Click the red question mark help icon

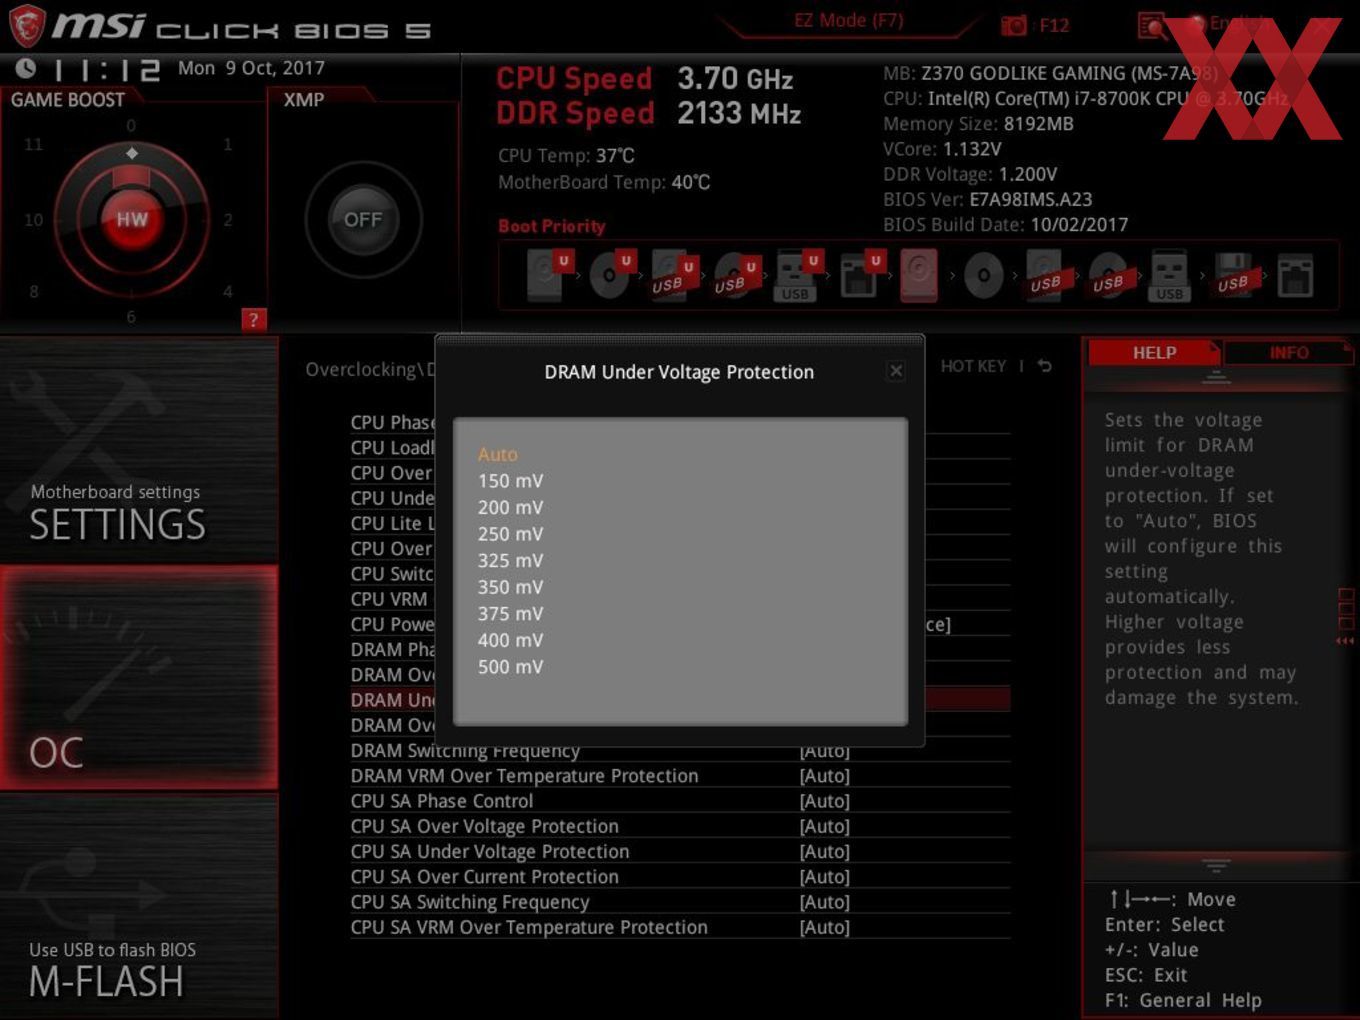(x=254, y=319)
